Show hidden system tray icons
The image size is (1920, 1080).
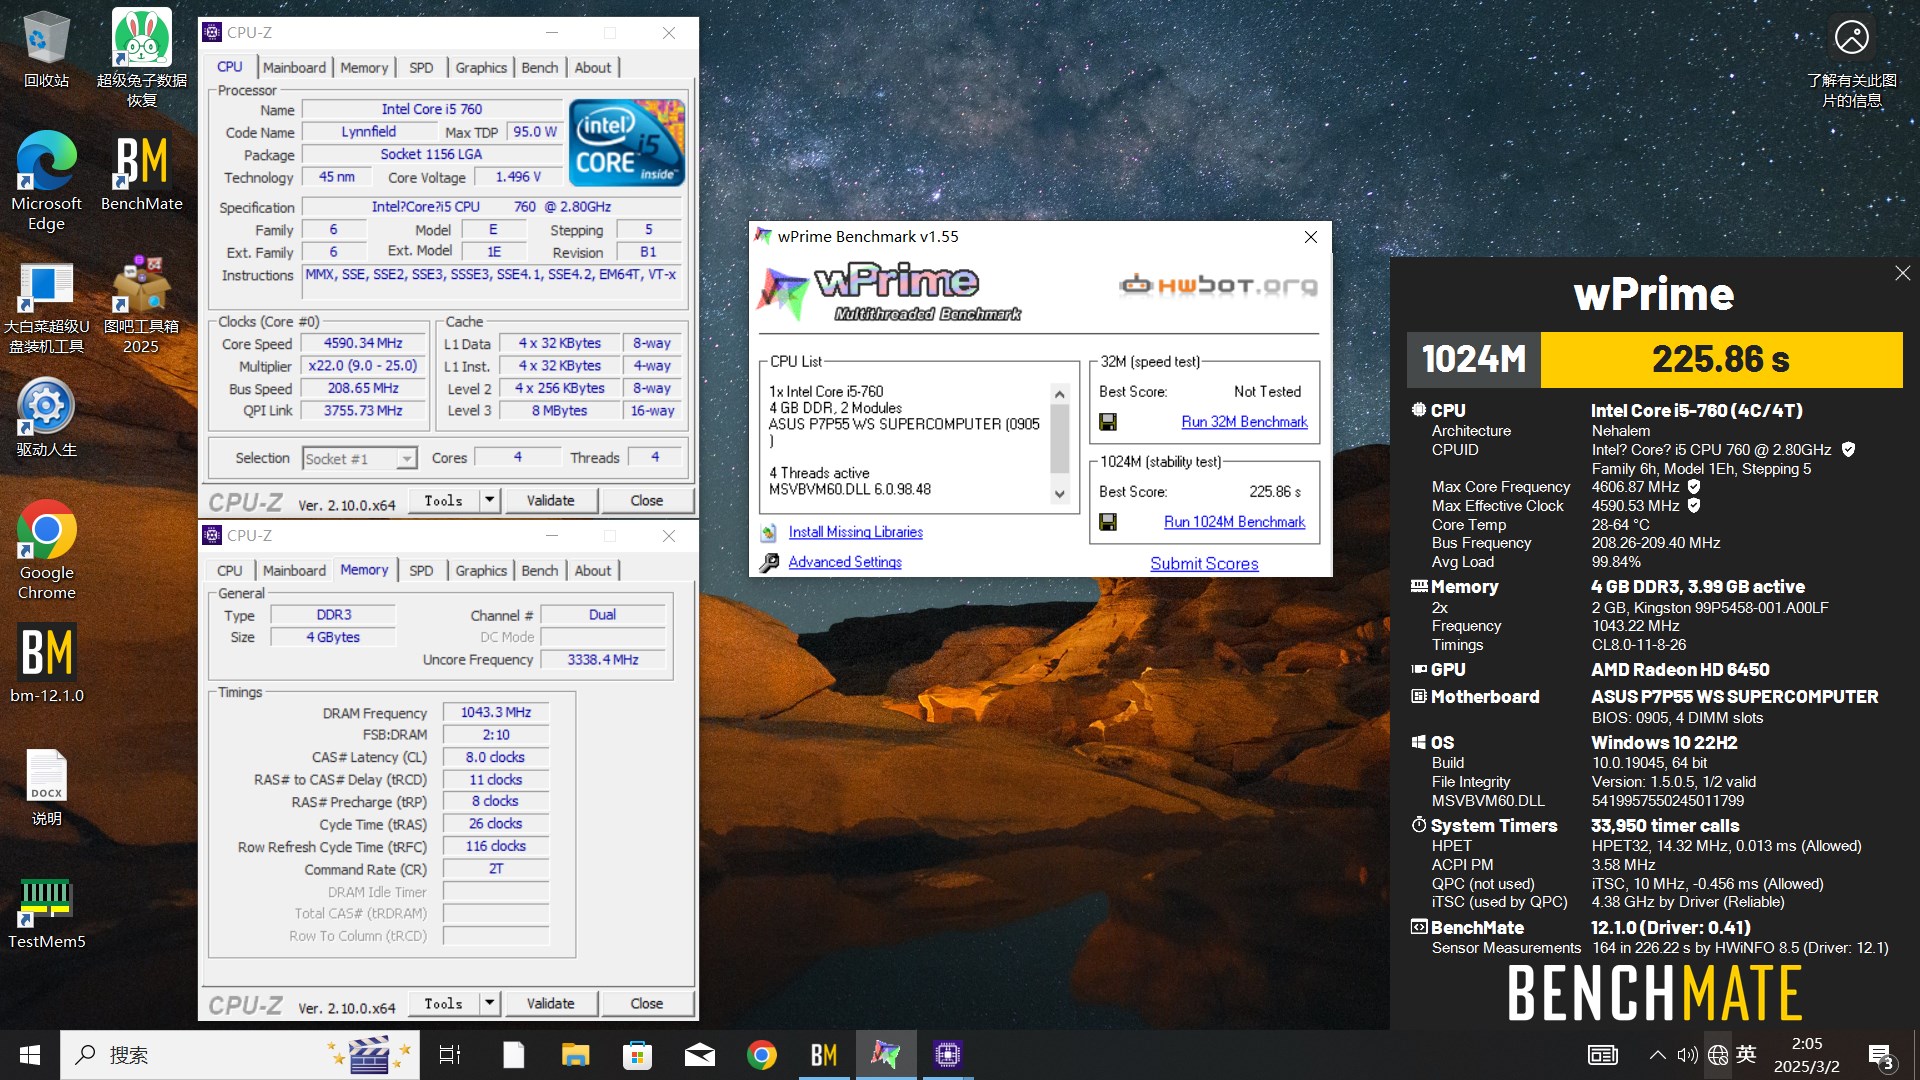(x=1657, y=1055)
